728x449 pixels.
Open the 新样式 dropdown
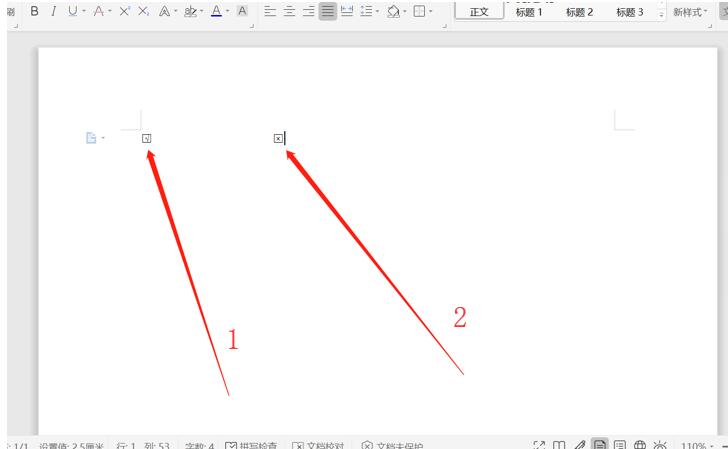point(690,12)
